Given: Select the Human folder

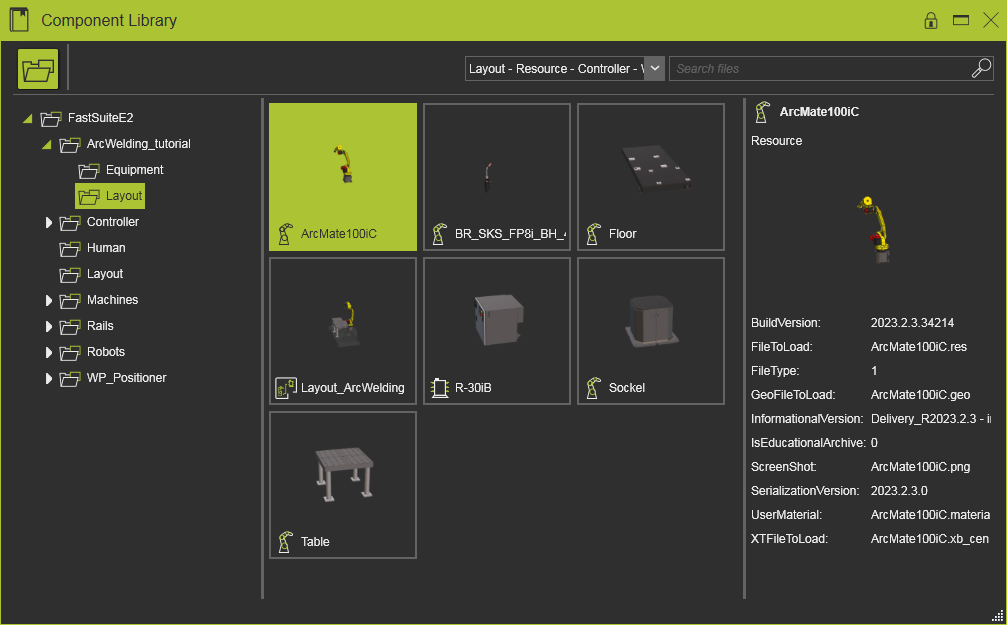Looking at the screenshot, I should click(105, 248).
